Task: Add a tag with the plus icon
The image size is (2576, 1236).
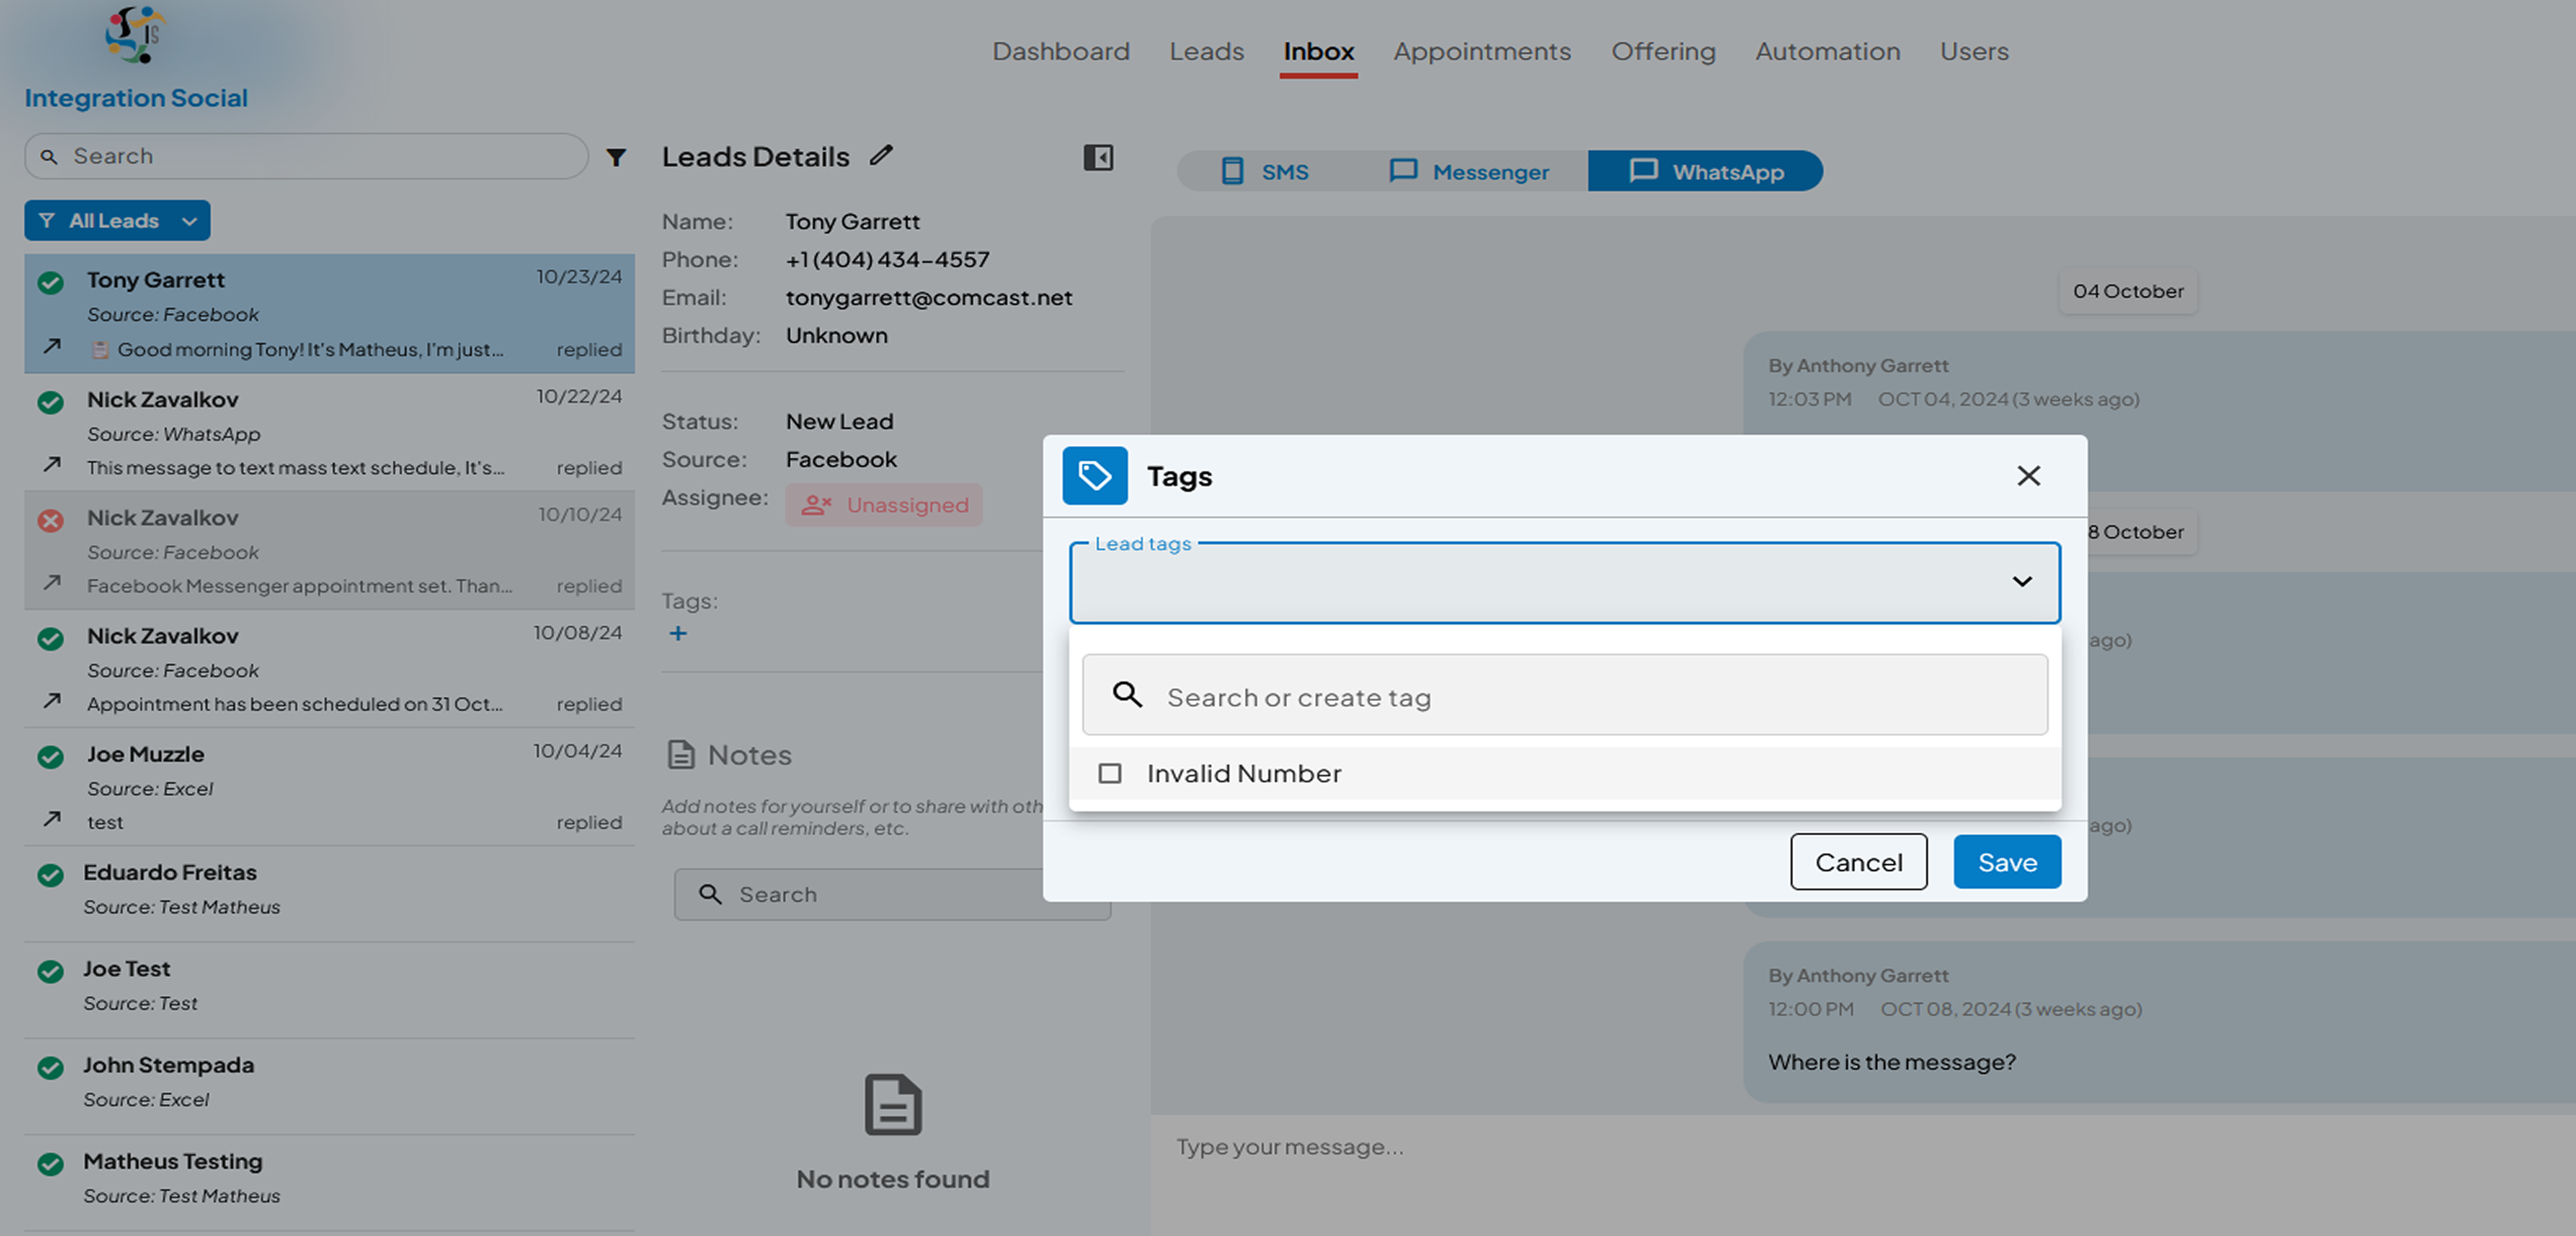Action: (x=678, y=633)
